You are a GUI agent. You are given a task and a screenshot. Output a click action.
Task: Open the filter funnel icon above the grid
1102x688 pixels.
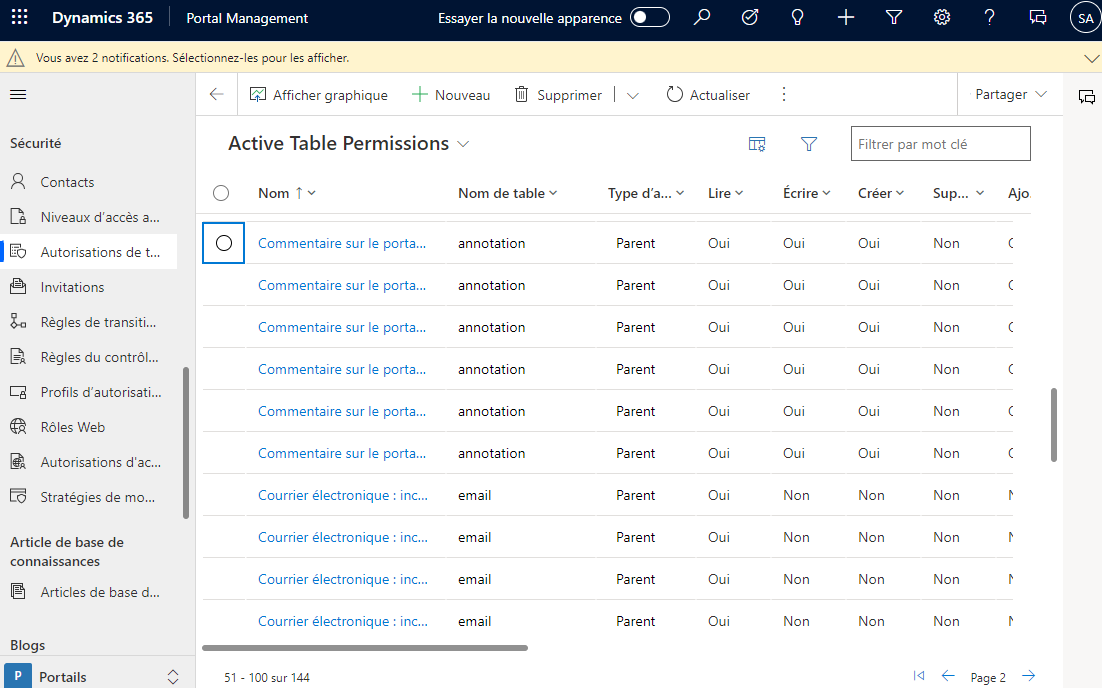pos(809,144)
